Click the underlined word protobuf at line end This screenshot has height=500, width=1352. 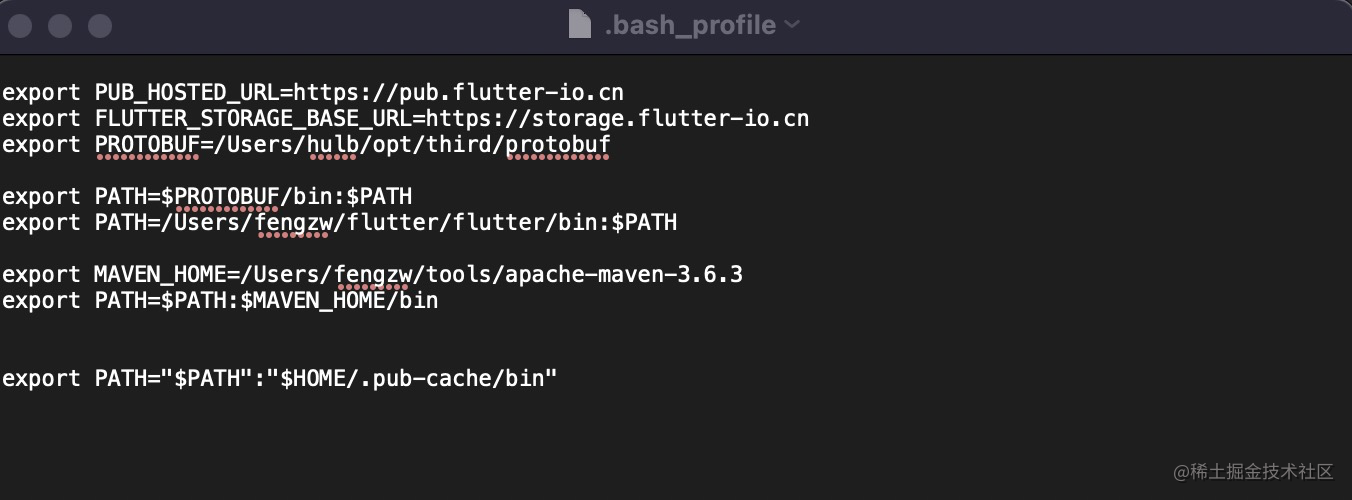tap(558, 145)
